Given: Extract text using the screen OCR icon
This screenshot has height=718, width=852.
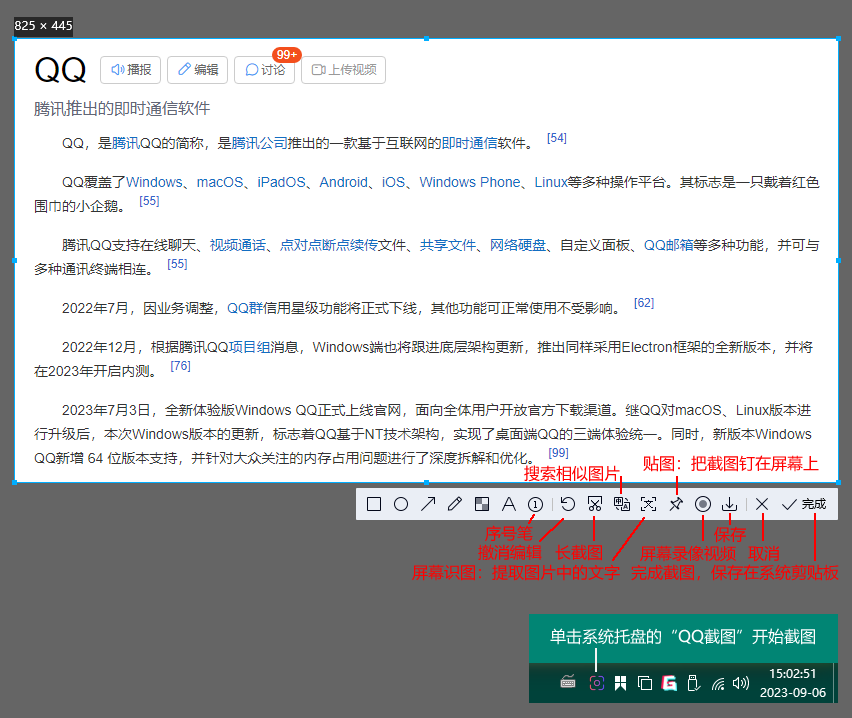Looking at the screenshot, I should point(649,504).
